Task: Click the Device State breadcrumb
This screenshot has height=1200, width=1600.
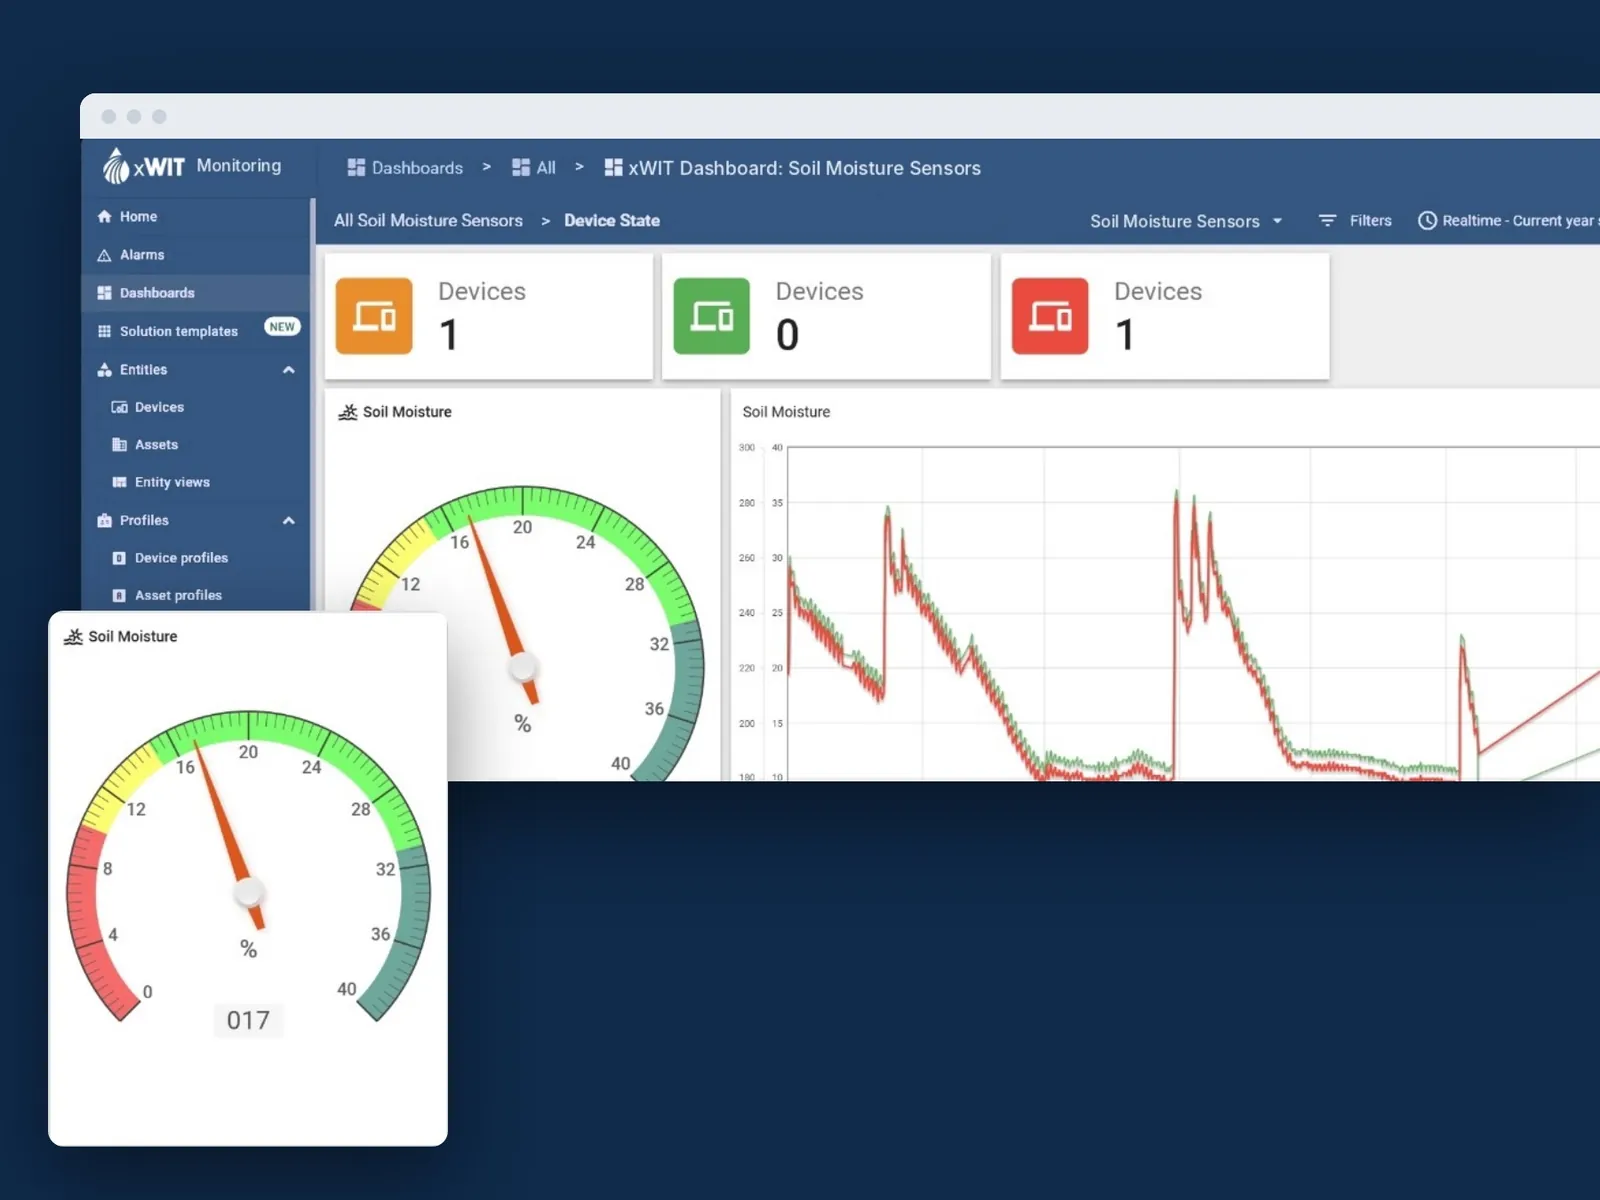Action: tap(612, 220)
